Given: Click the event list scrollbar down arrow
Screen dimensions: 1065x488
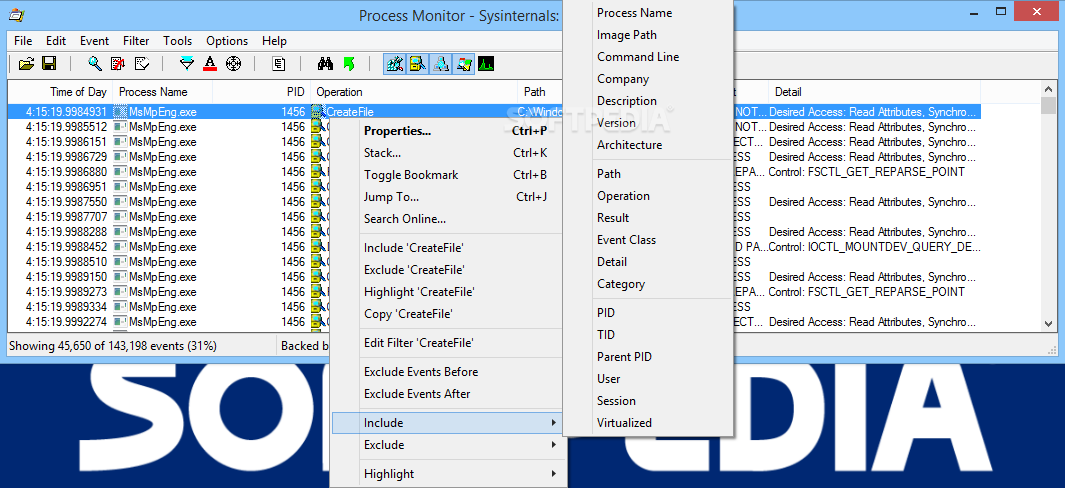Looking at the screenshot, I should [1049, 324].
